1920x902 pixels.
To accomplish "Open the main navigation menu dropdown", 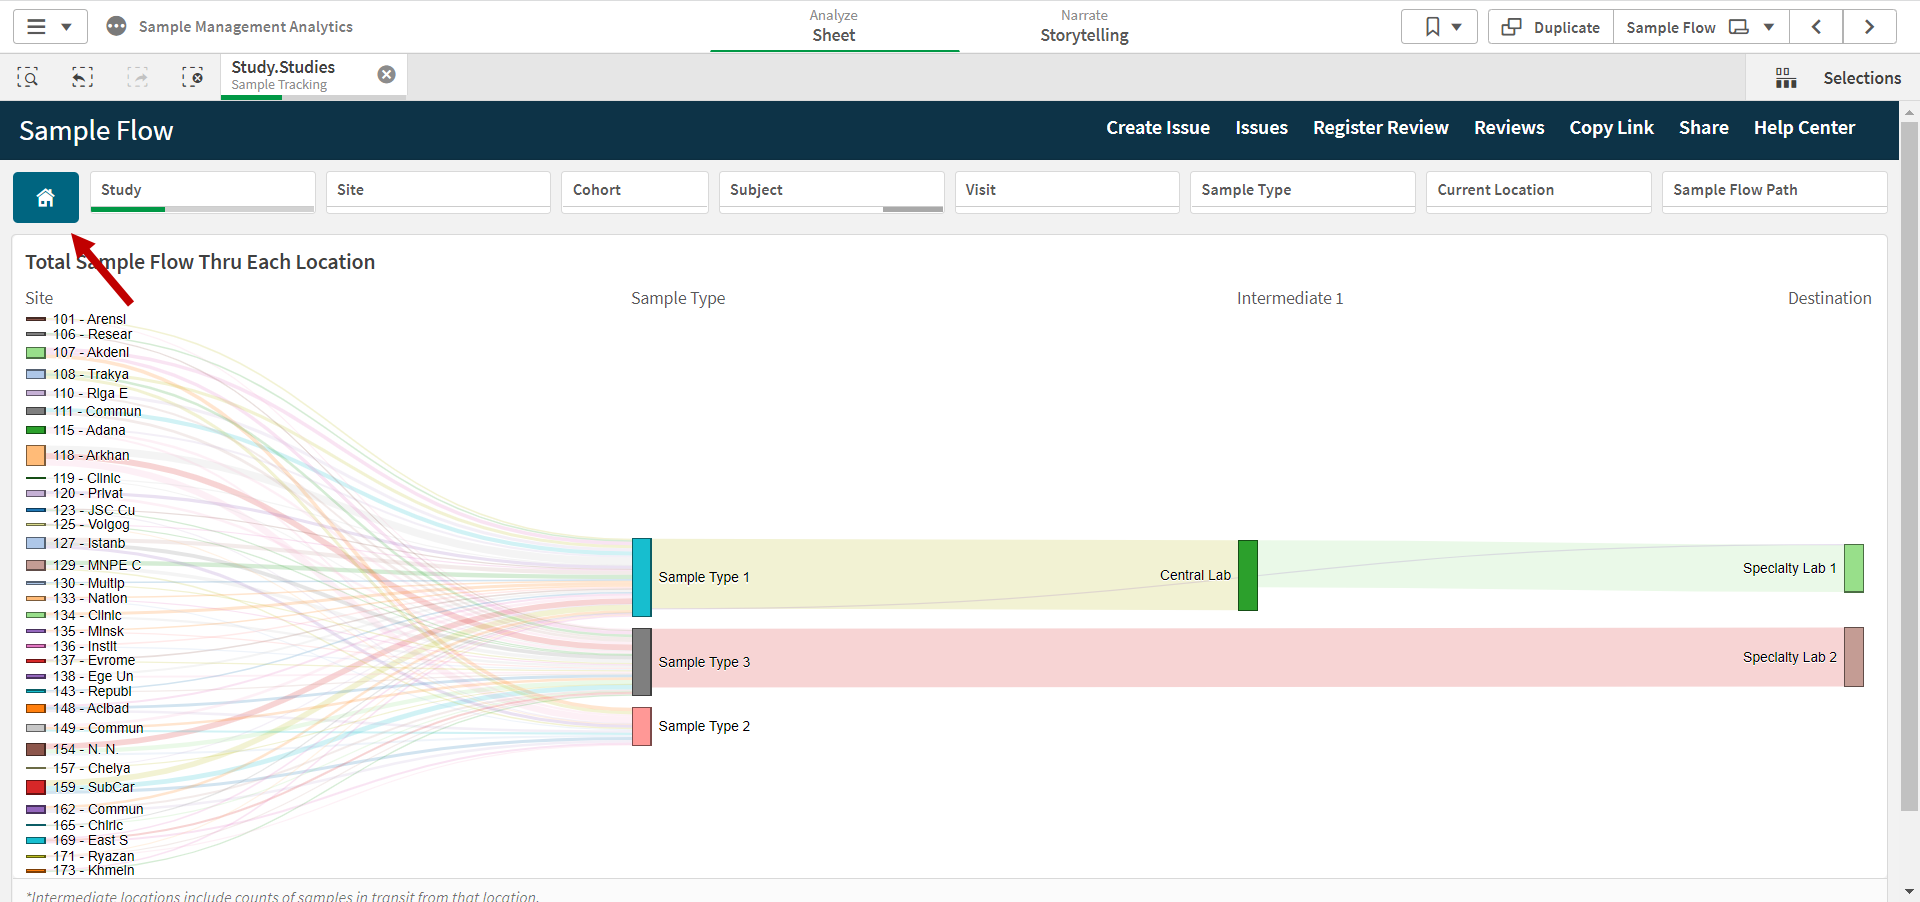I will tap(49, 27).
